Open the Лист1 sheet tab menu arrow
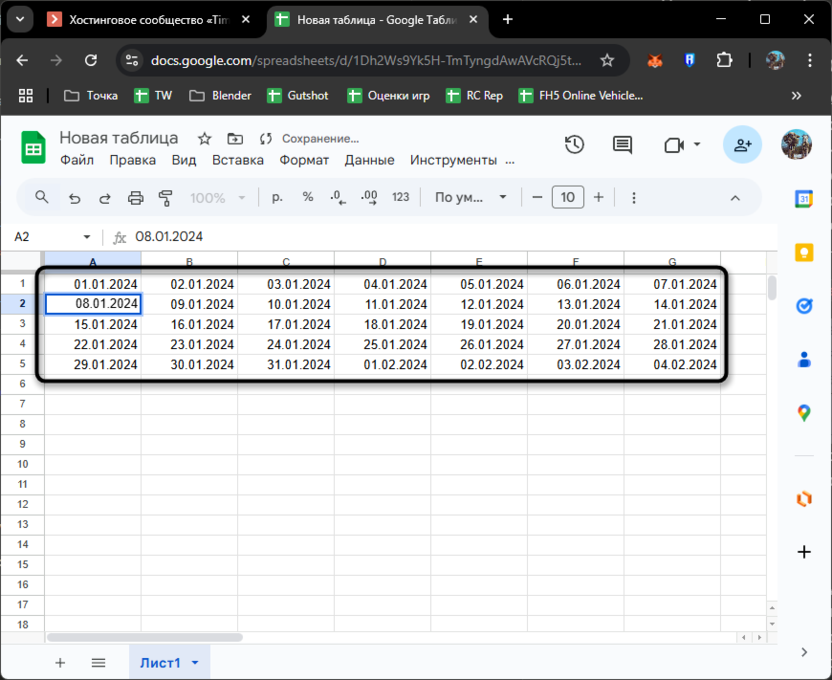This screenshot has height=680, width=832. click(195, 663)
